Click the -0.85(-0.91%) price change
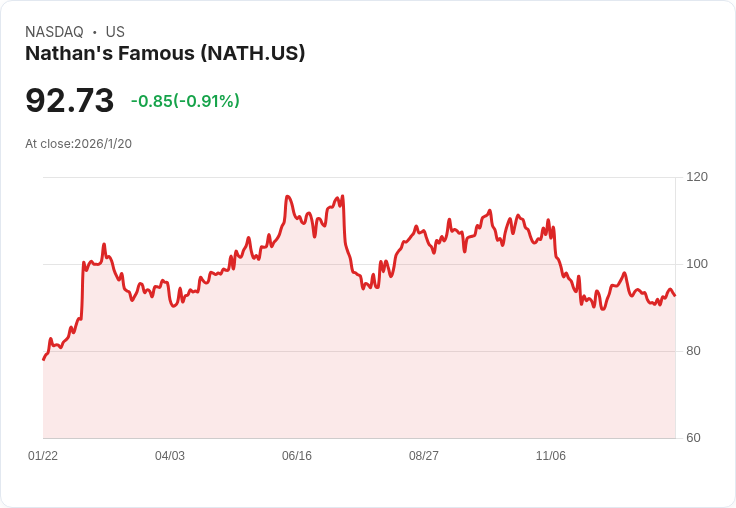736x508 pixels. pos(185,101)
